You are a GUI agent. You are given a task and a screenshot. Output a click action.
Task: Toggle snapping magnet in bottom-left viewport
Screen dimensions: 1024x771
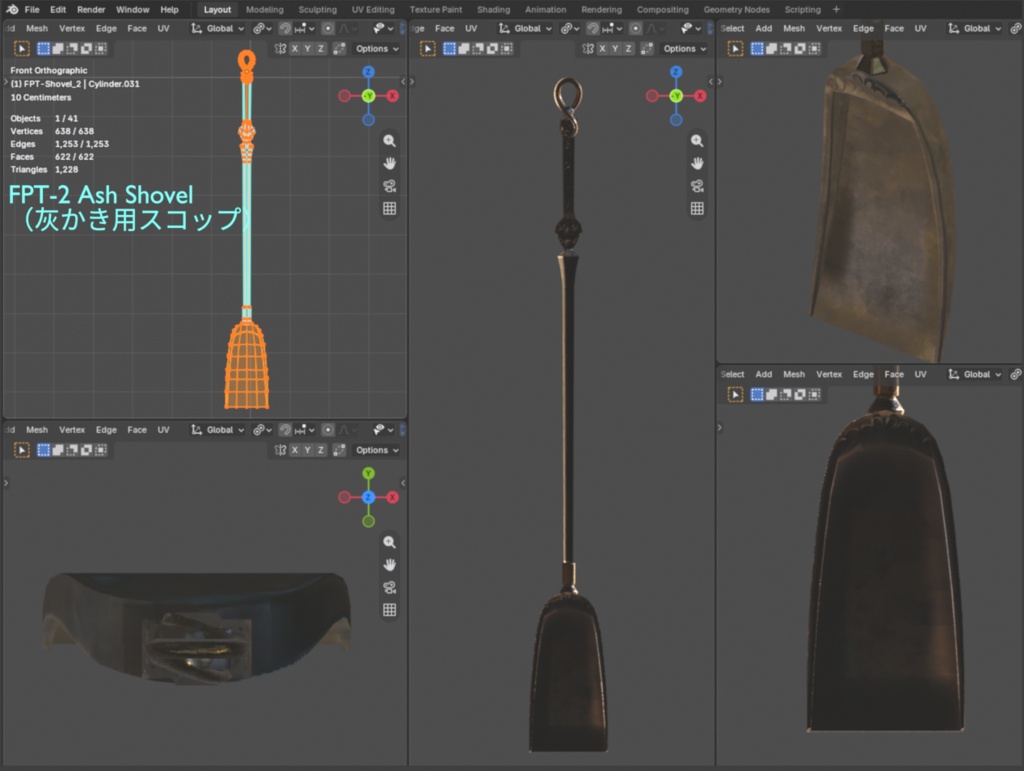pyautogui.click(x=285, y=430)
